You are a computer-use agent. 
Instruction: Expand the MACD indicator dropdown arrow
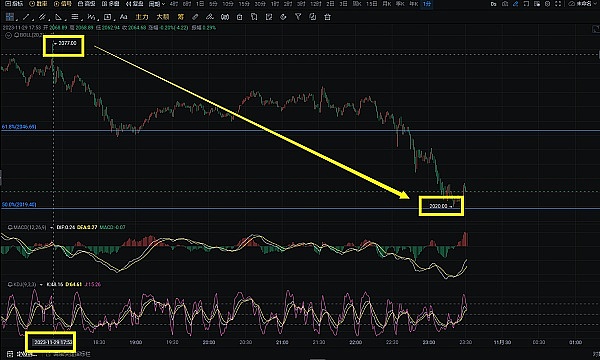pyautogui.click(x=52, y=227)
